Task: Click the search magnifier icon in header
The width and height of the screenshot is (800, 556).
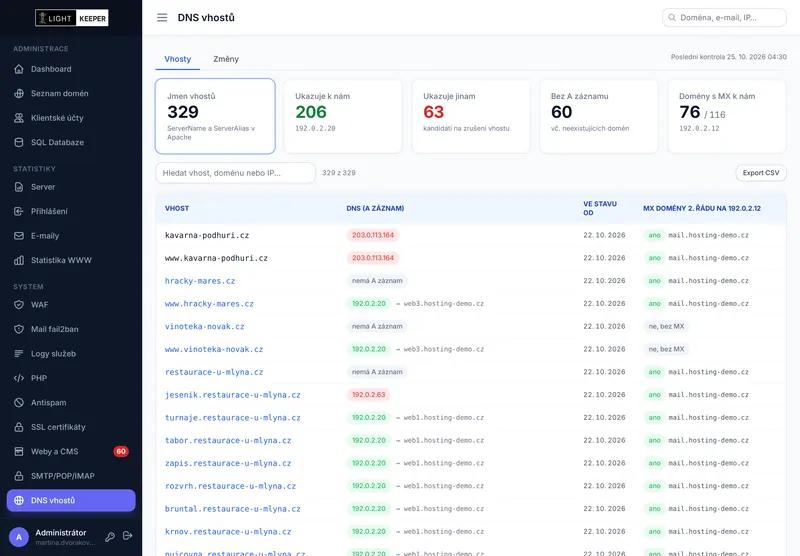Action: coord(672,17)
